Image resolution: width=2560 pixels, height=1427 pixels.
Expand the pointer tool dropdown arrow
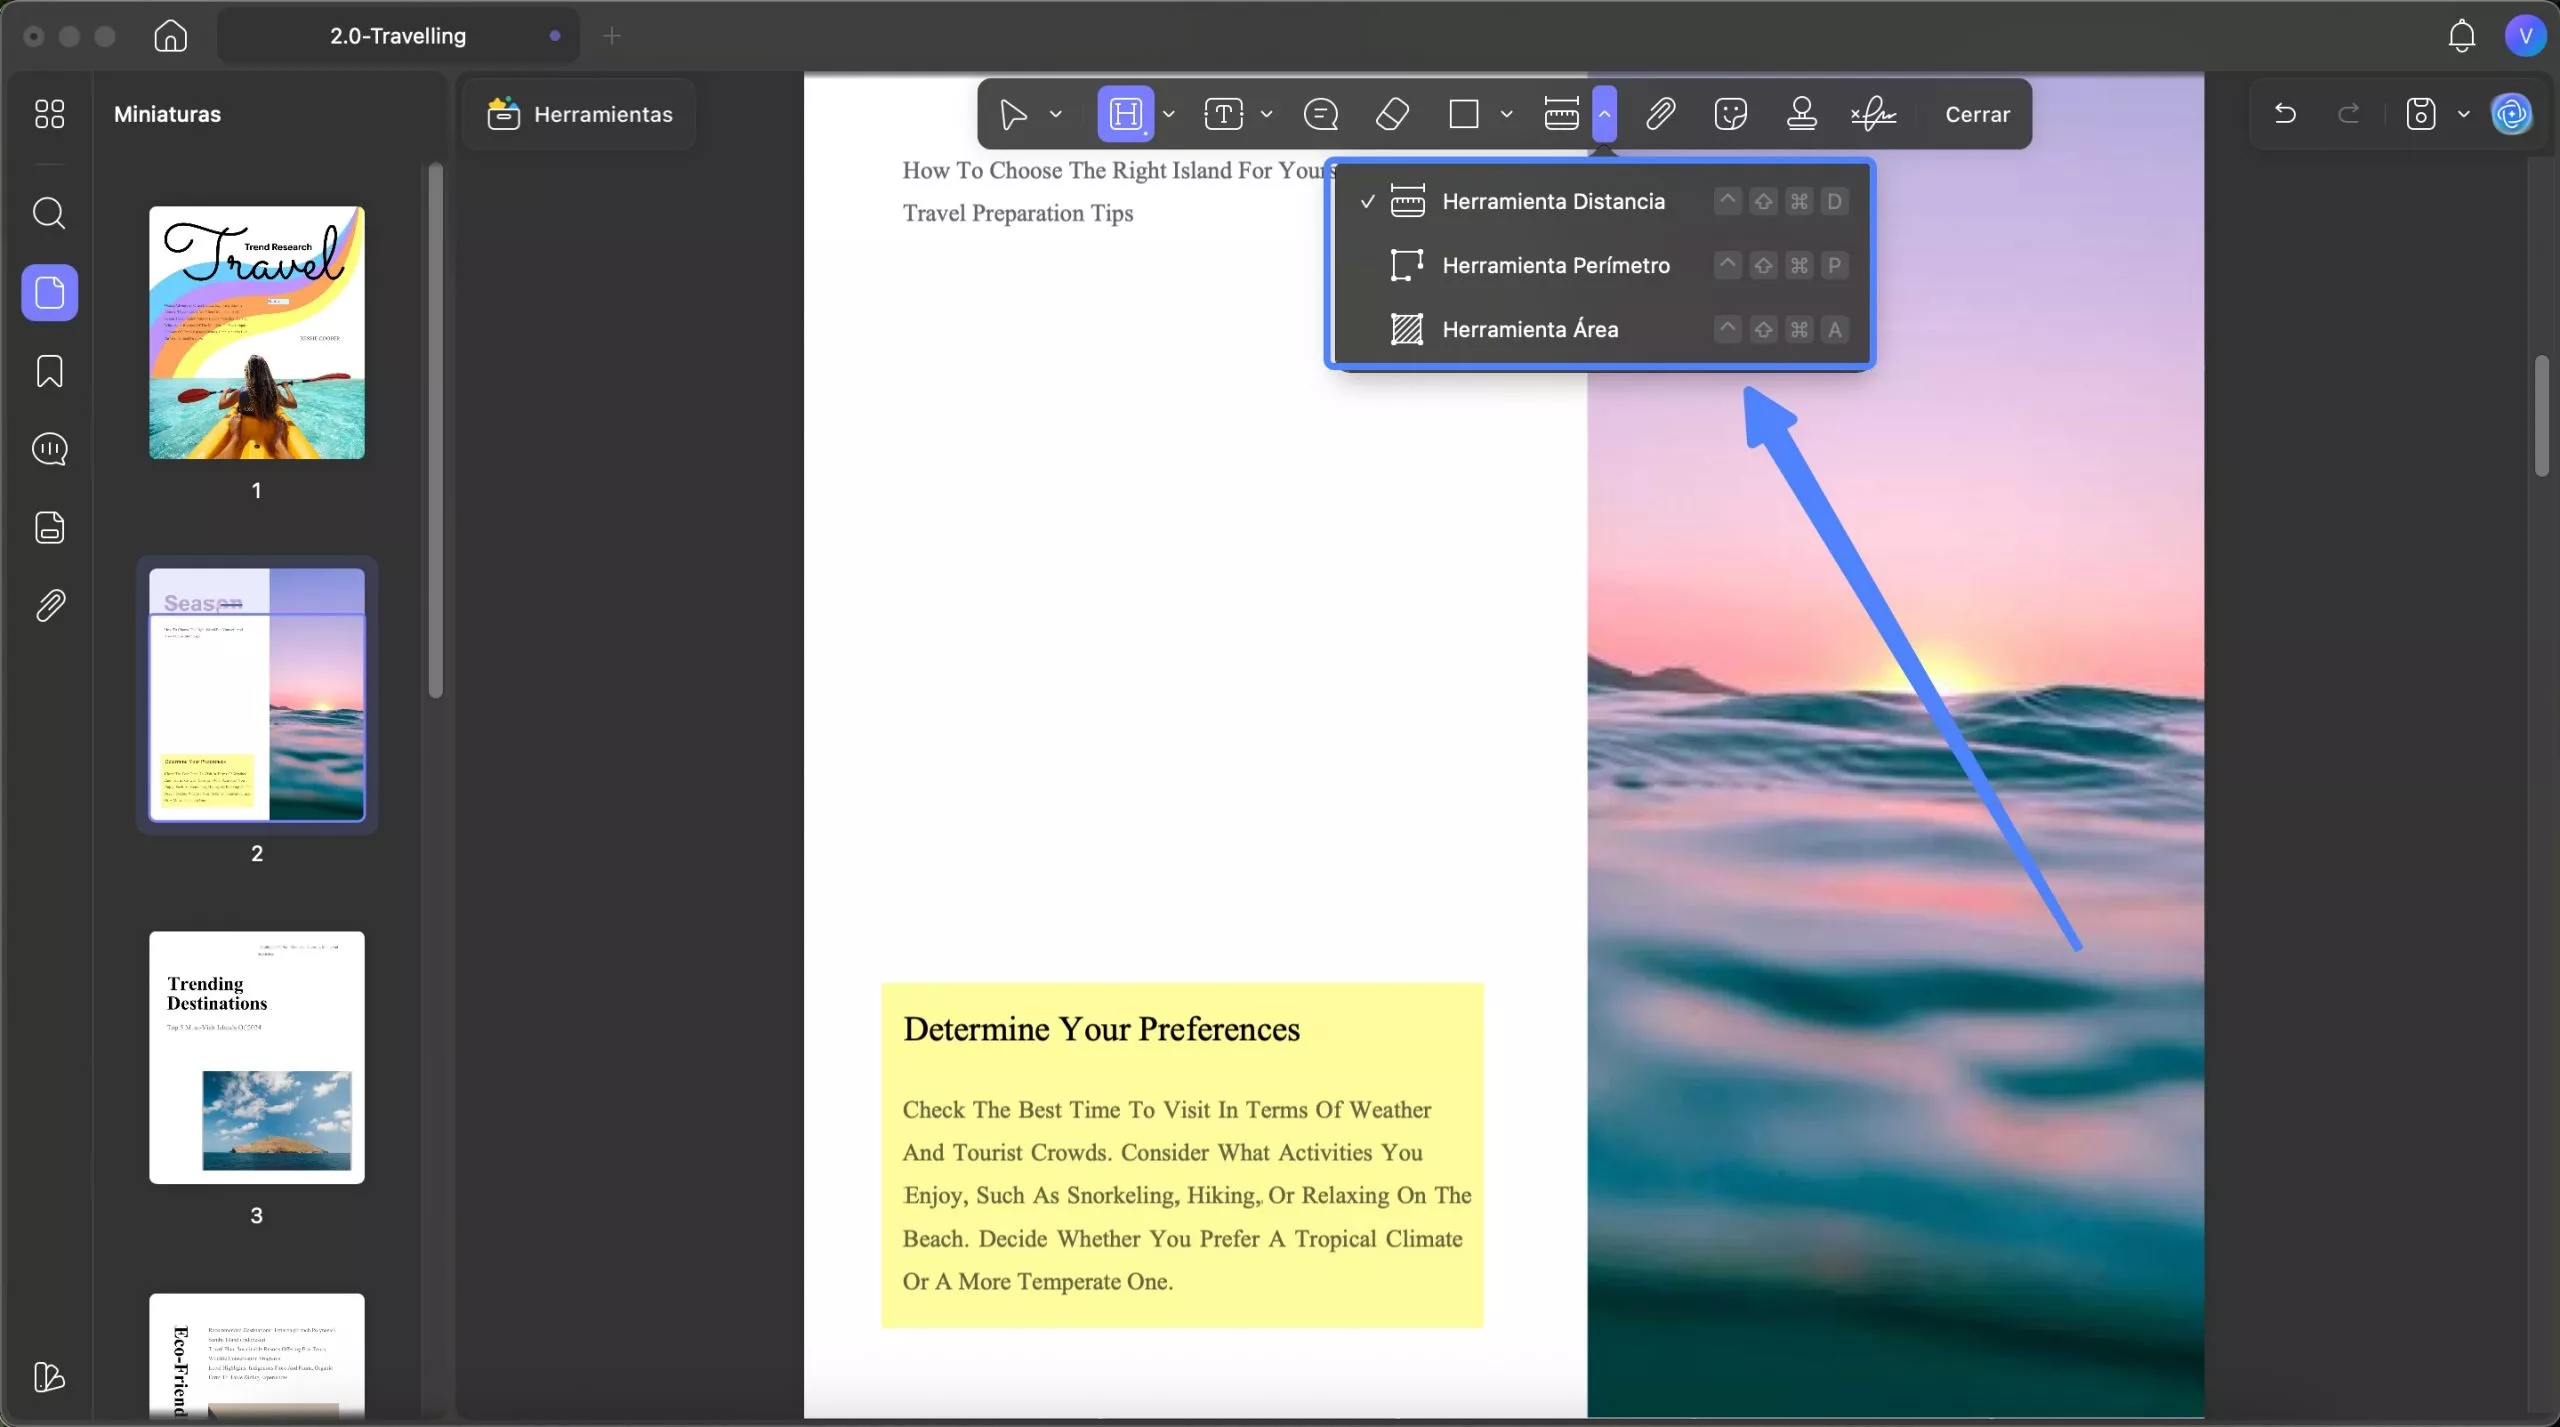(x=1056, y=114)
